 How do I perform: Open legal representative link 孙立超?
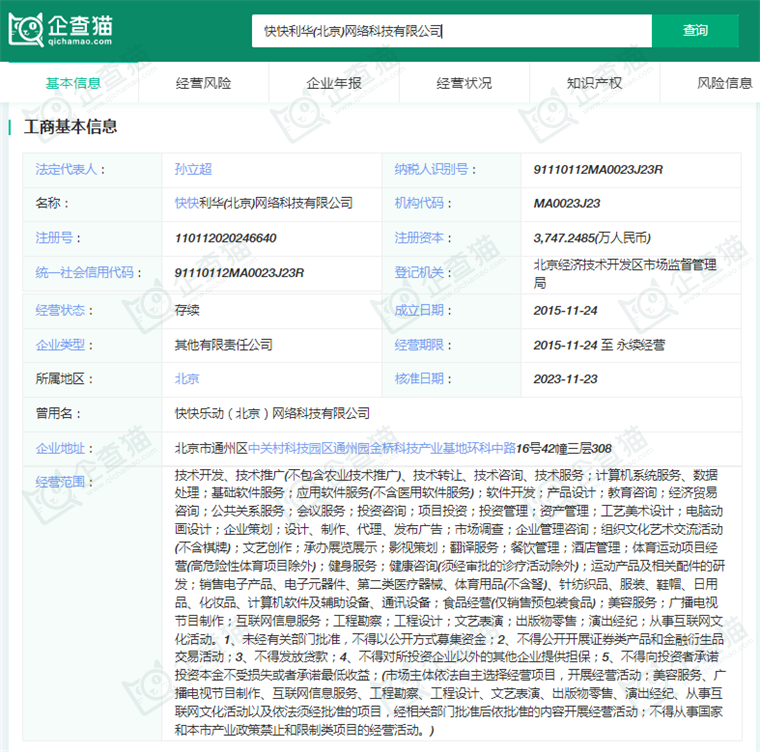click(193, 169)
